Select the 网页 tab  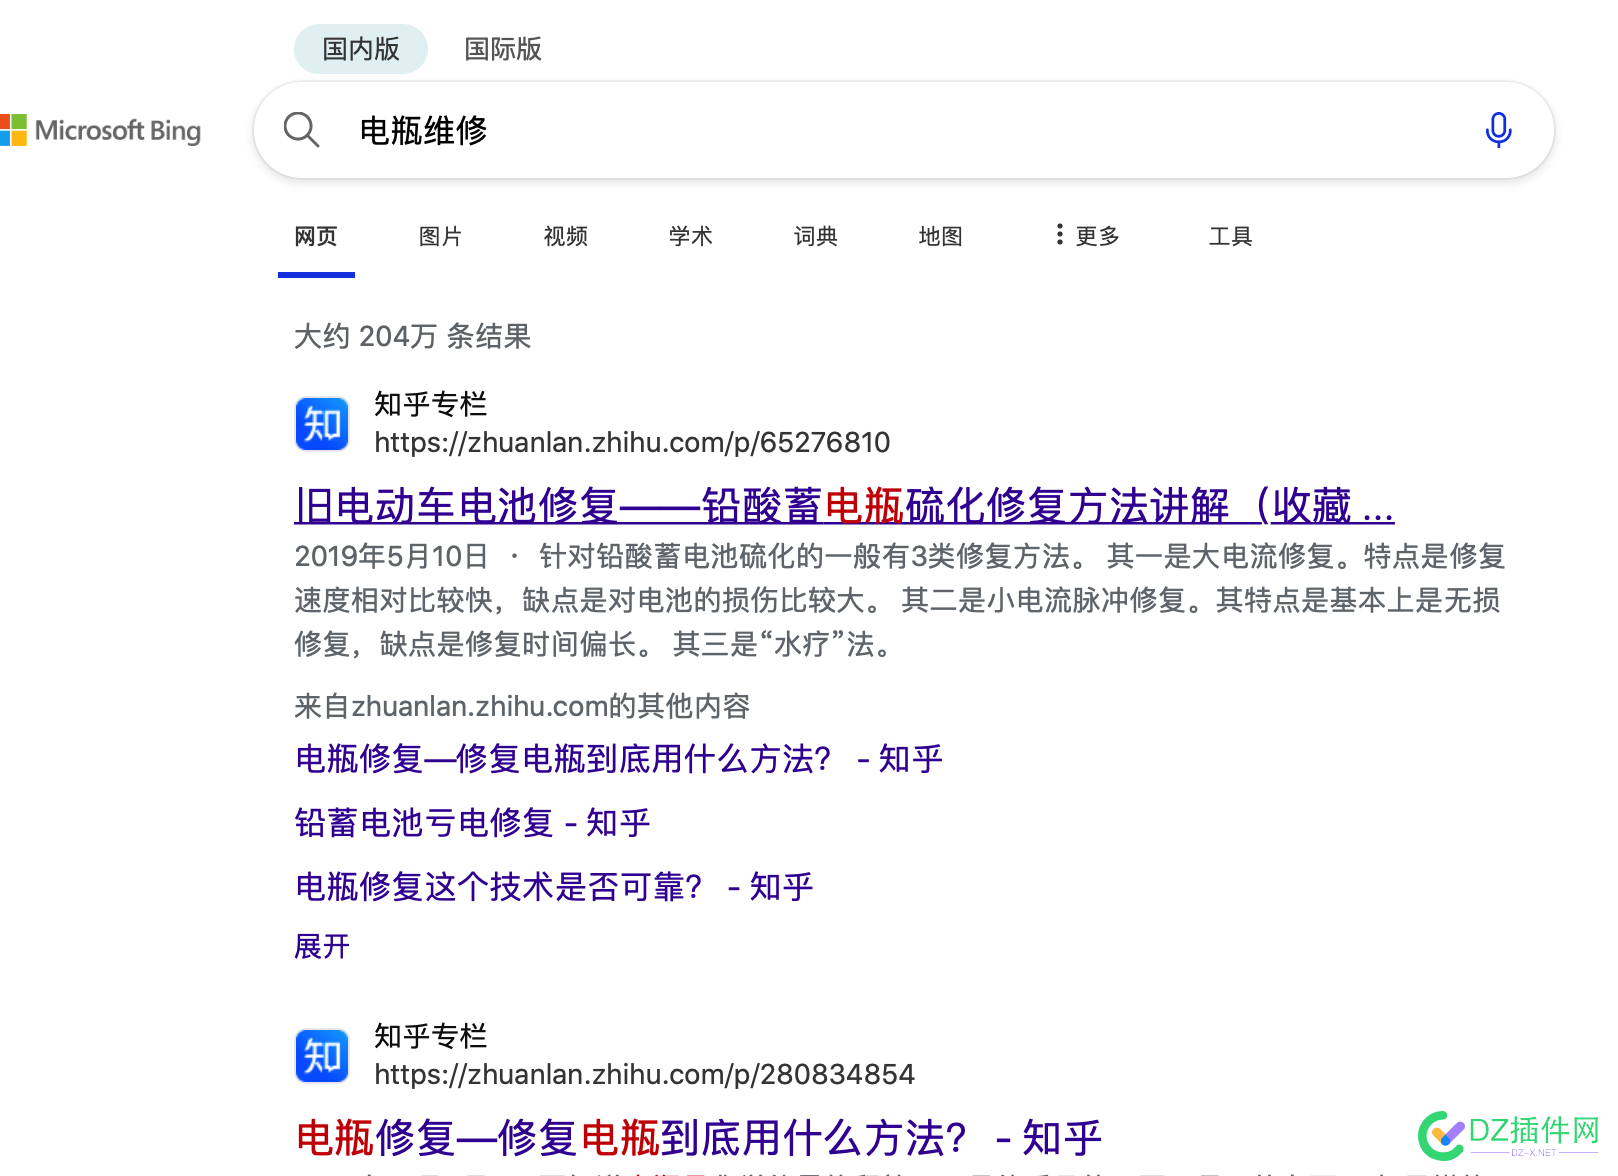tap(316, 236)
